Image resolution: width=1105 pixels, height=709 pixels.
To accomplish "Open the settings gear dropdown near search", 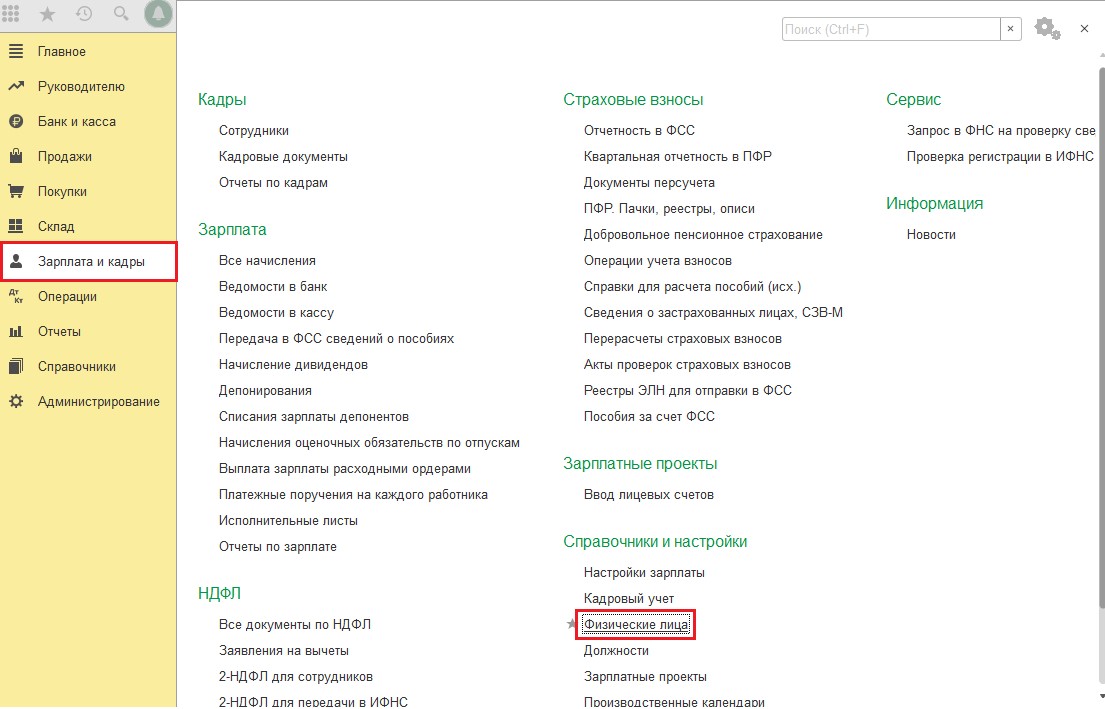I will 1047,29.
